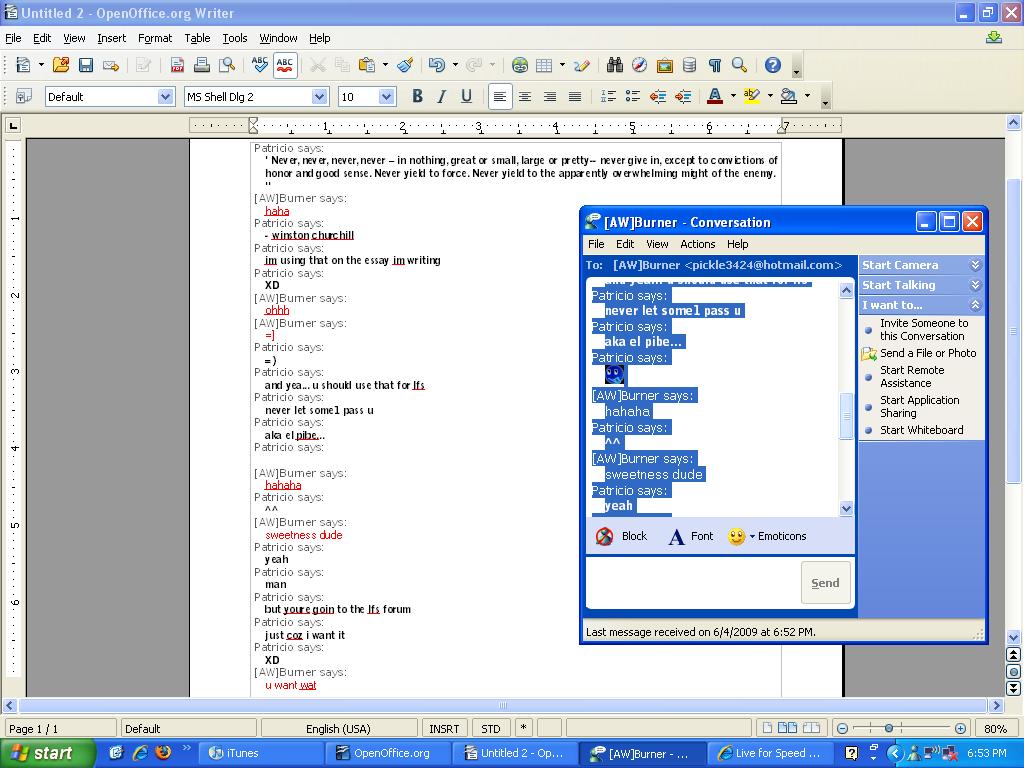Open the Undo history dropdown arrow

(455, 65)
